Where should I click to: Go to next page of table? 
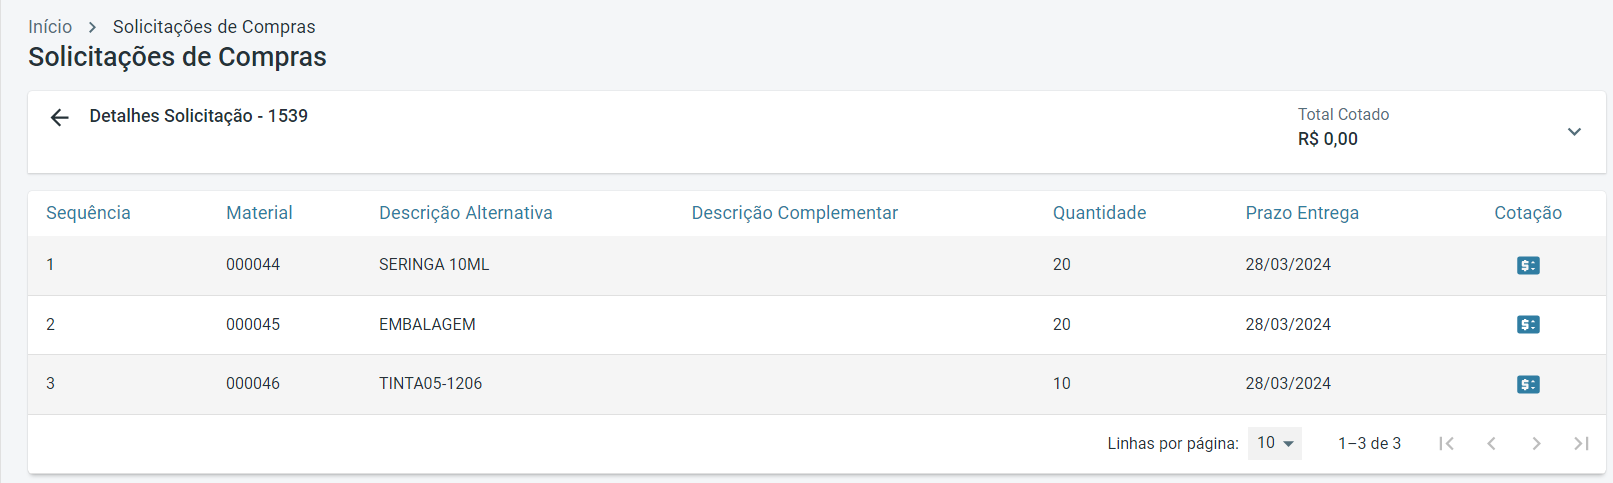(x=1536, y=443)
